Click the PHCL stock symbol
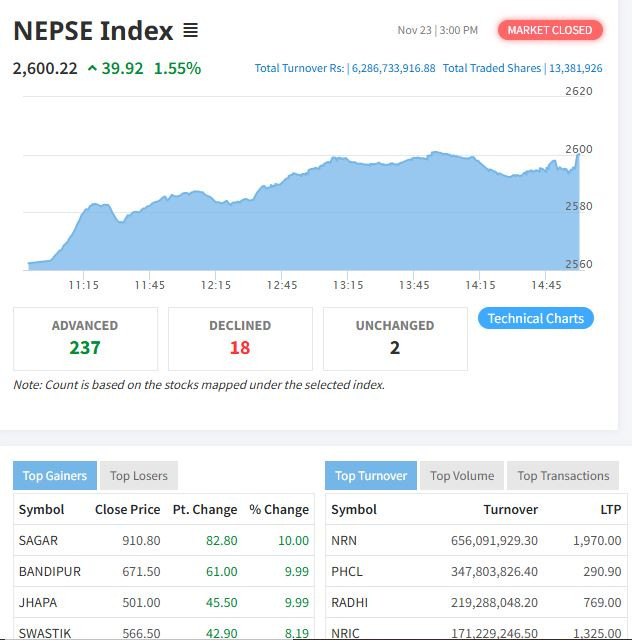Viewport: 632px width, 640px height. pyautogui.click(x=346, y=571)
